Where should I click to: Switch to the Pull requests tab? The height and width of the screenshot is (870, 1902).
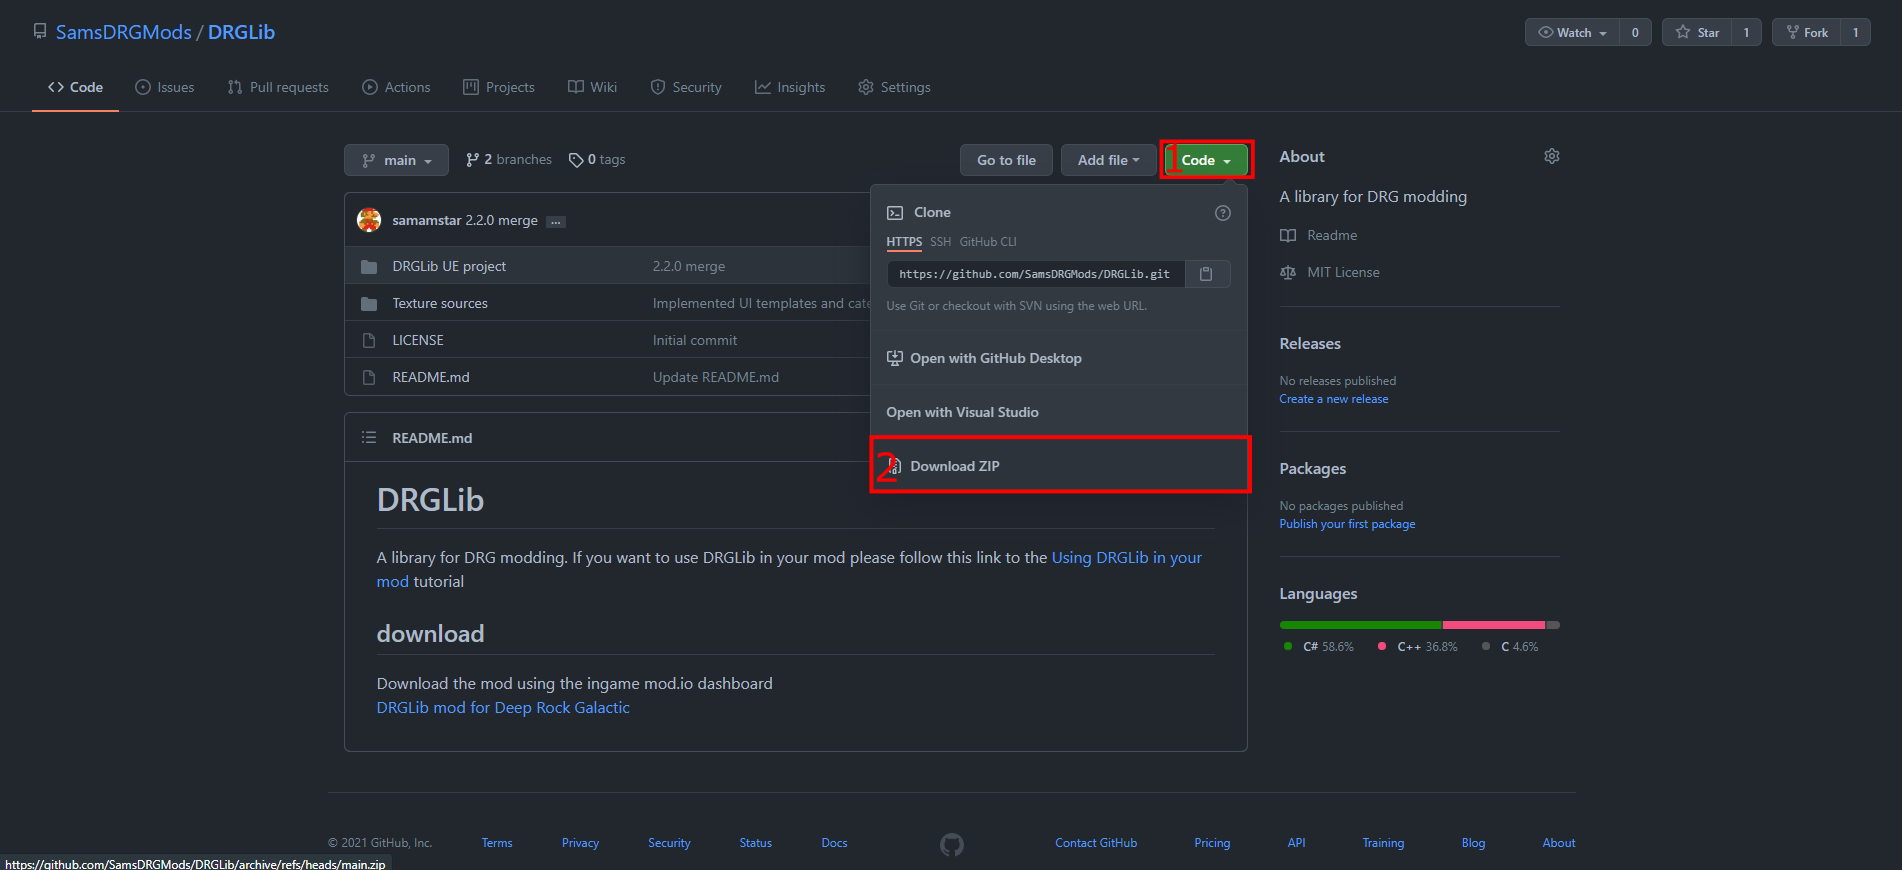278,87
